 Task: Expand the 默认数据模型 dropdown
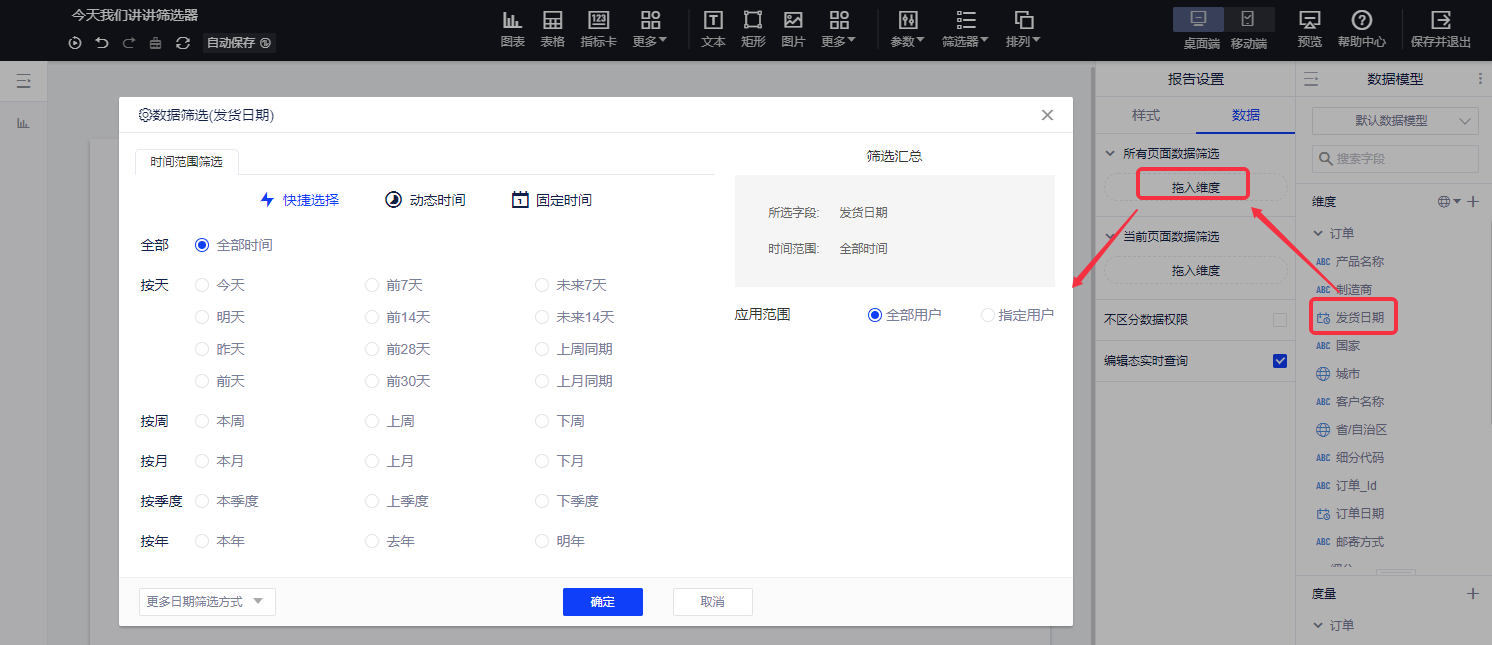1395,121
